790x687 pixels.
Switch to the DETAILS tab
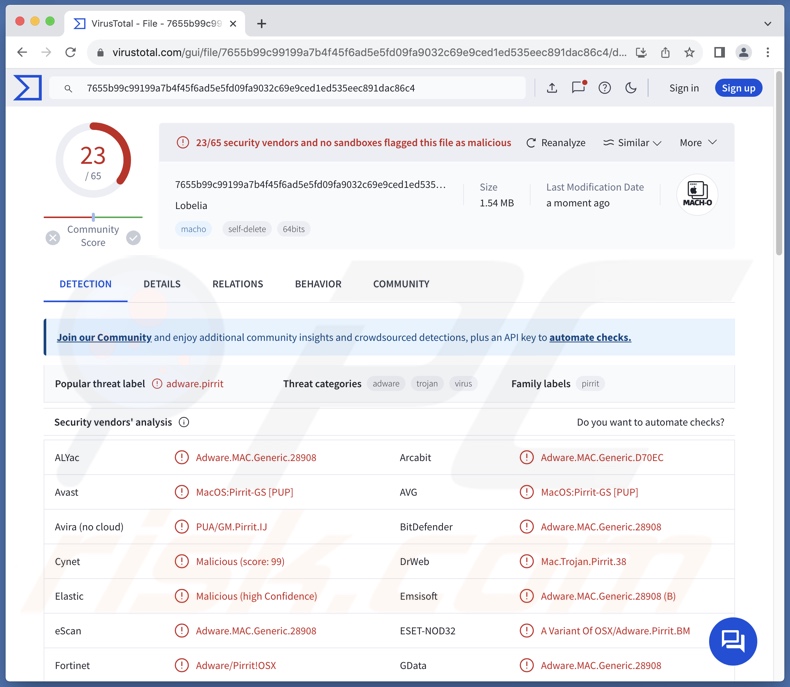tap(162, 284)
